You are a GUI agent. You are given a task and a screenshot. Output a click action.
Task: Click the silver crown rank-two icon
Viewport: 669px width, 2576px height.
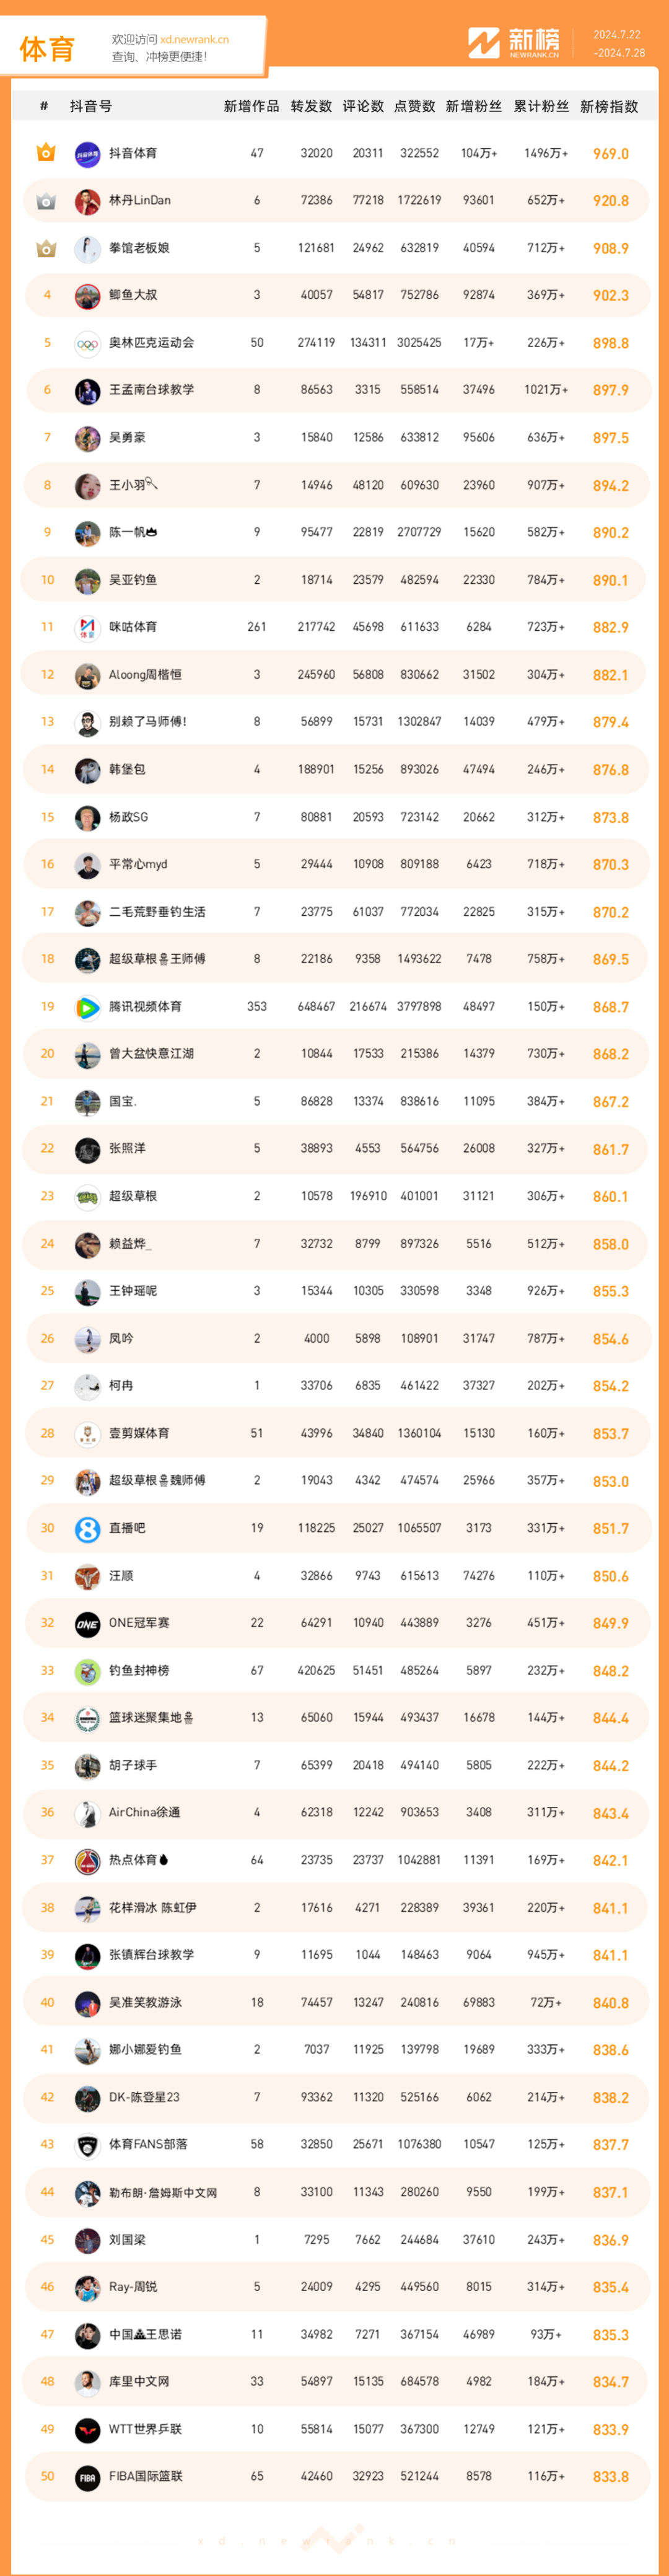click(x=46, y=201)
